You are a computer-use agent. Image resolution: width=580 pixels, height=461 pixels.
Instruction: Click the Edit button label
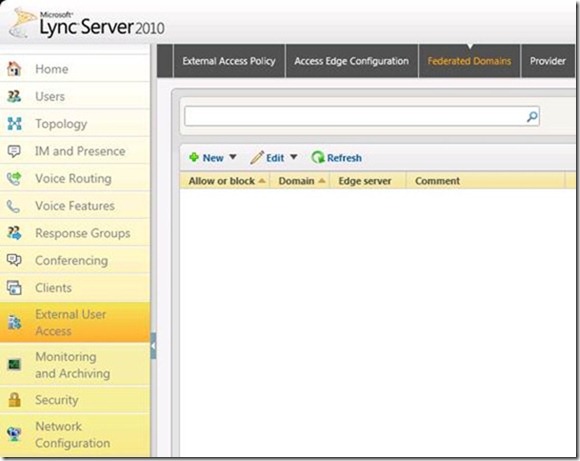tap(275, 158)
